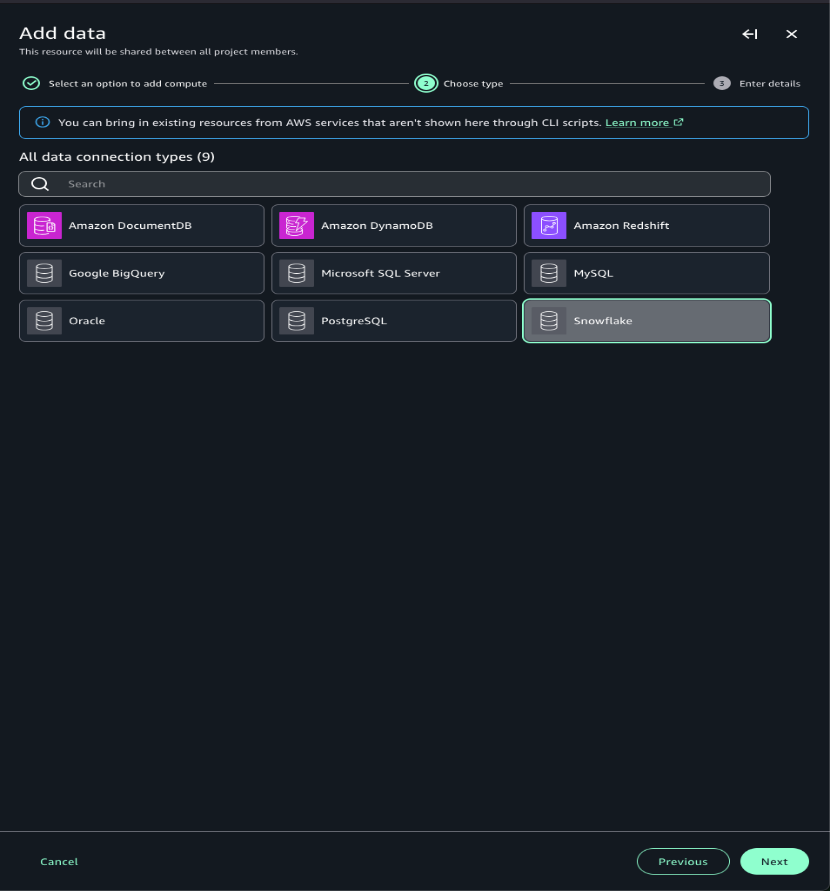Open the Learn more link

tap(637, 123)
